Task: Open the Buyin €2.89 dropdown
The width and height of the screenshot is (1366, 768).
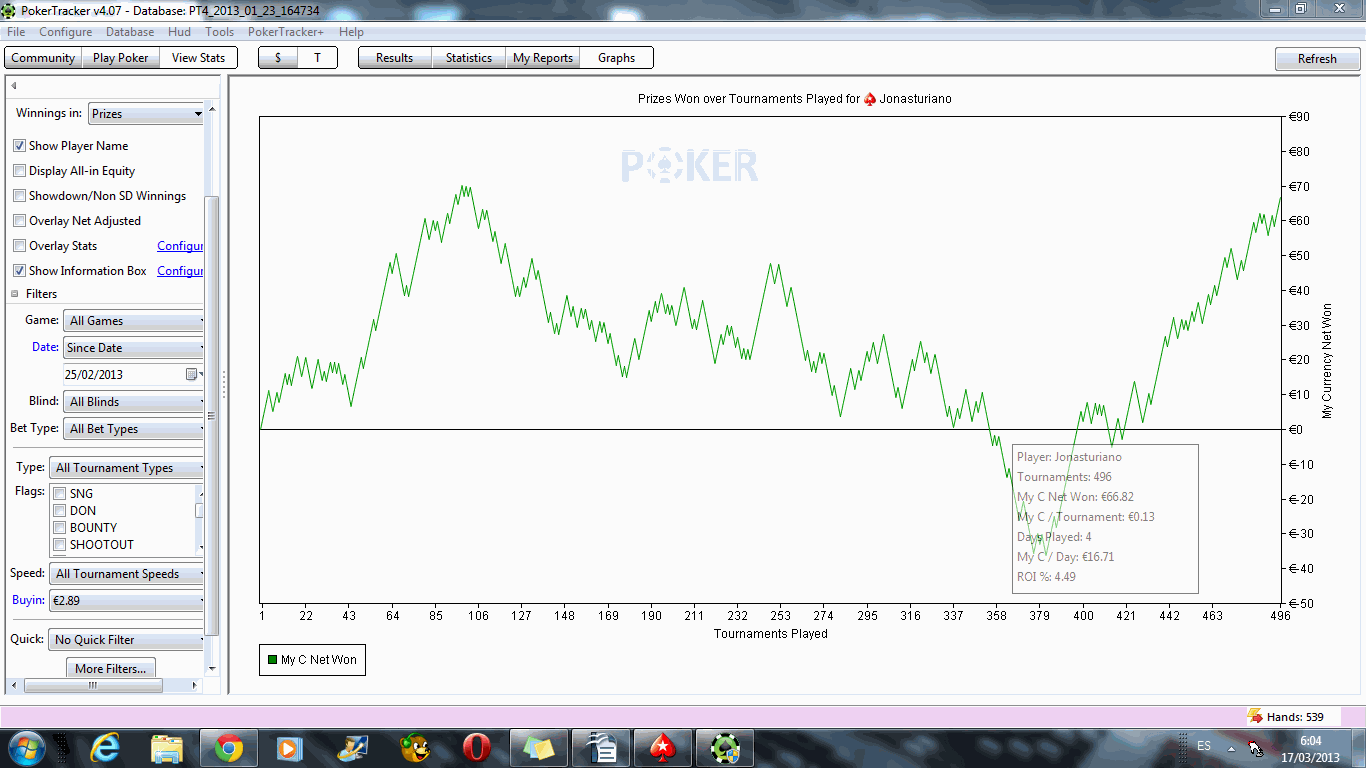Action: pos(127,601)
